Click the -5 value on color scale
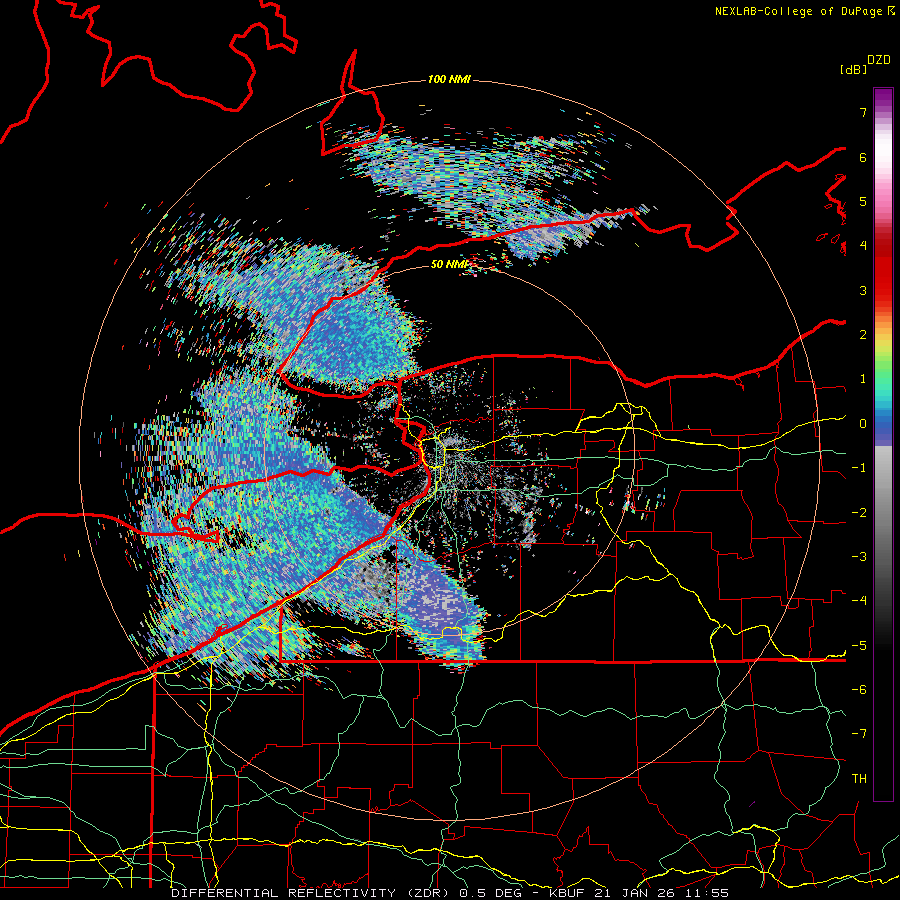Viewport: 900px width, 900px height. point(859,645)
